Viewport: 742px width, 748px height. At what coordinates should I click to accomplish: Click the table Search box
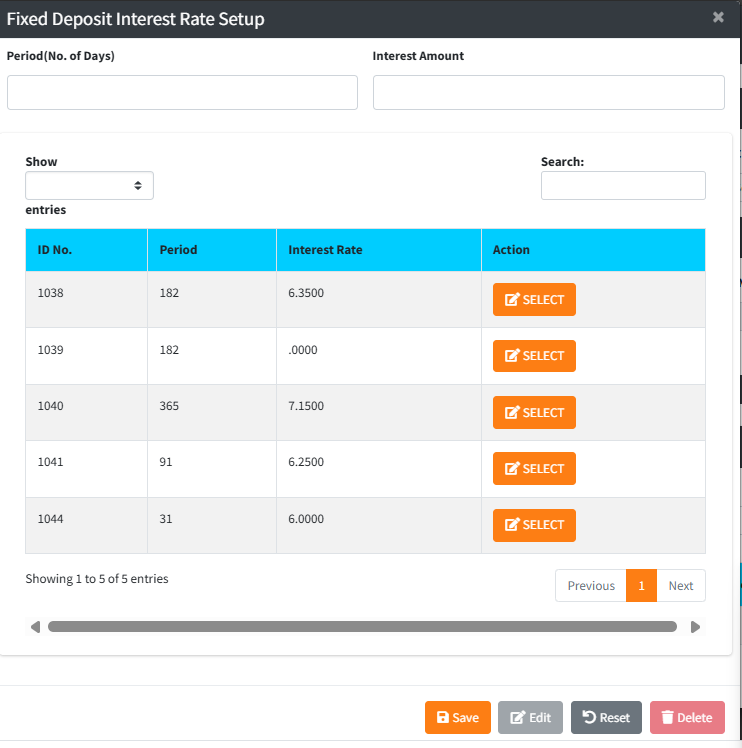623,185
